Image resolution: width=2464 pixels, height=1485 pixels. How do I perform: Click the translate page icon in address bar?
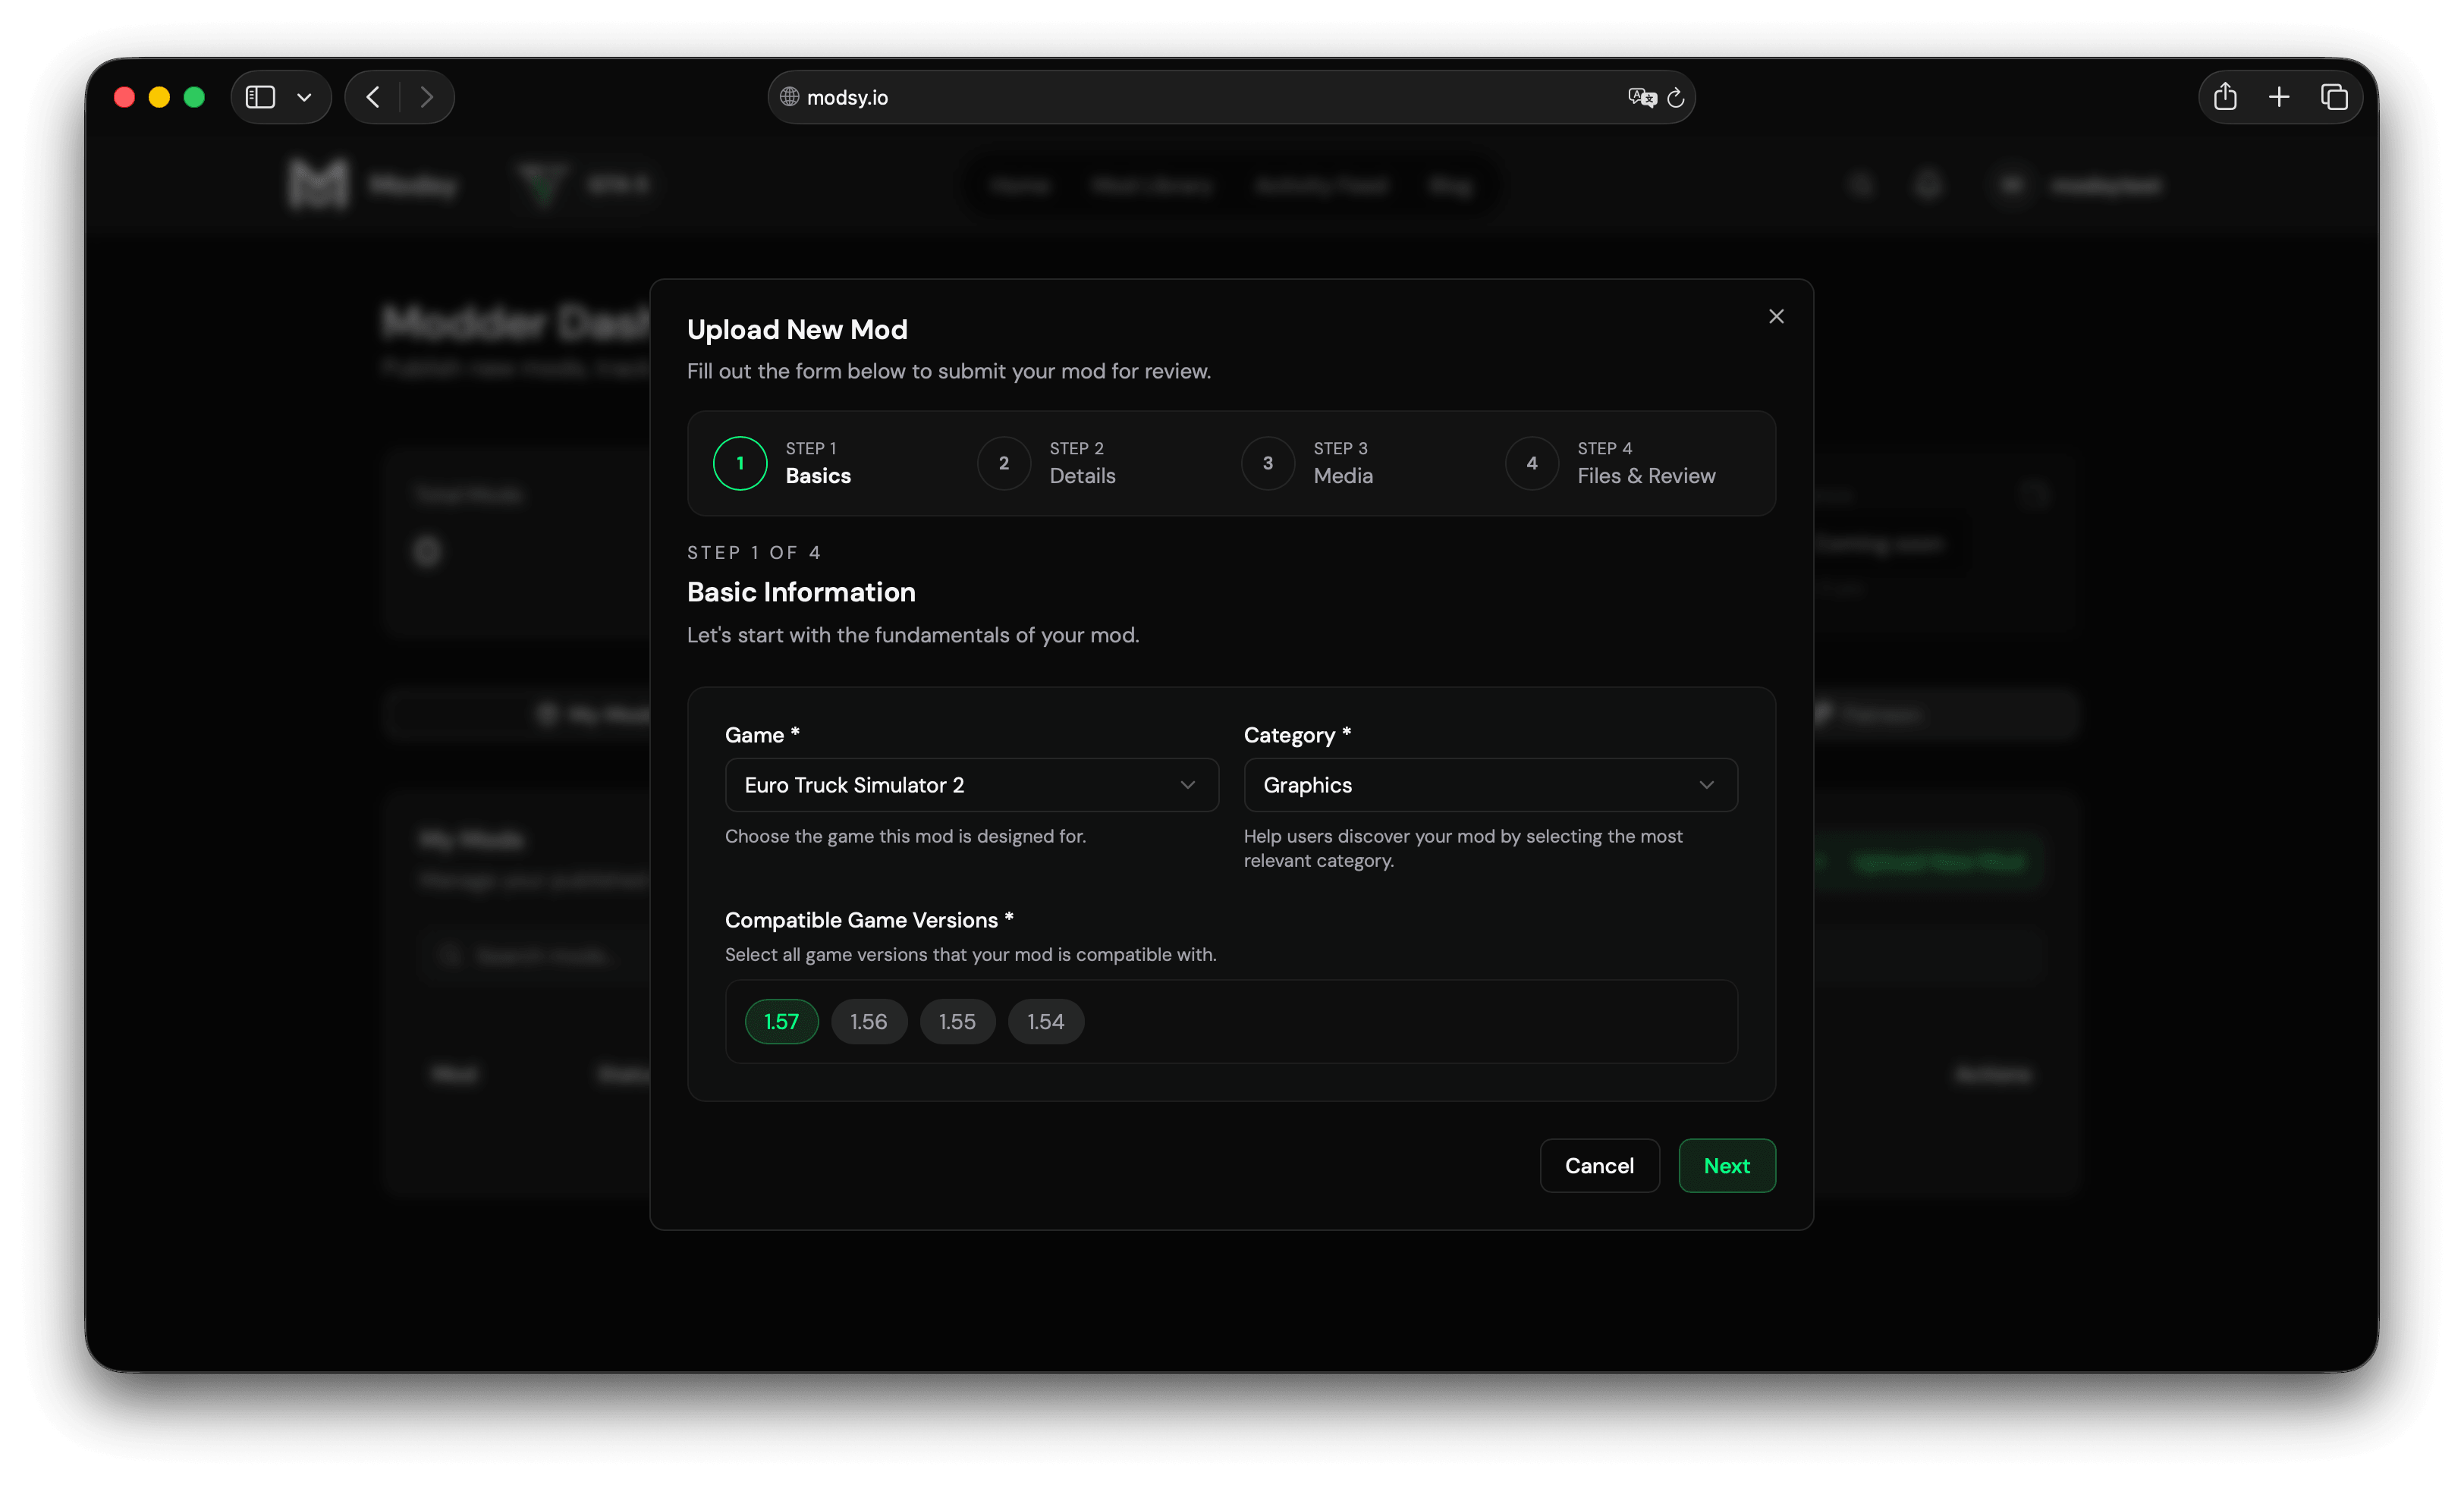tap(1640, 97)
